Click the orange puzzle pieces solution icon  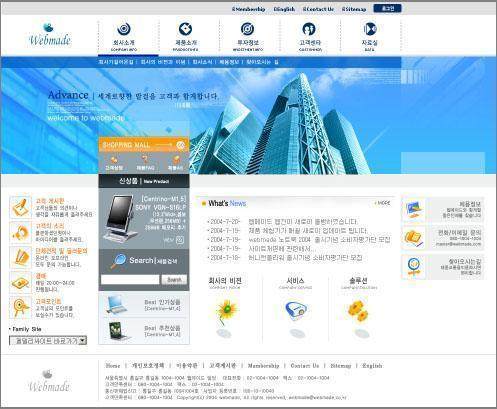point(358,311)
